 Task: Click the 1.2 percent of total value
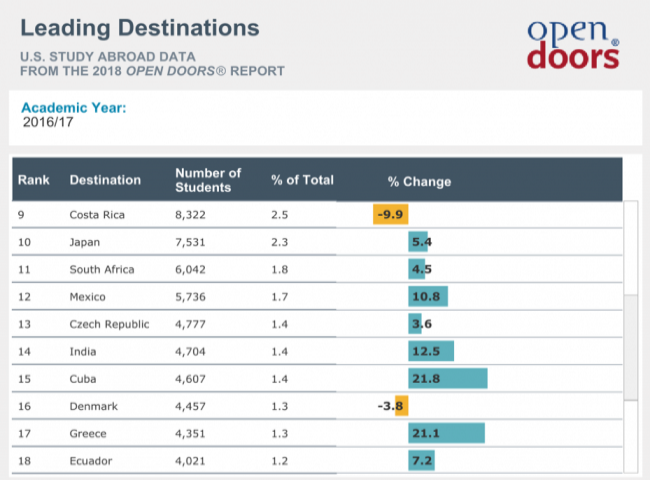click(279, 461)
